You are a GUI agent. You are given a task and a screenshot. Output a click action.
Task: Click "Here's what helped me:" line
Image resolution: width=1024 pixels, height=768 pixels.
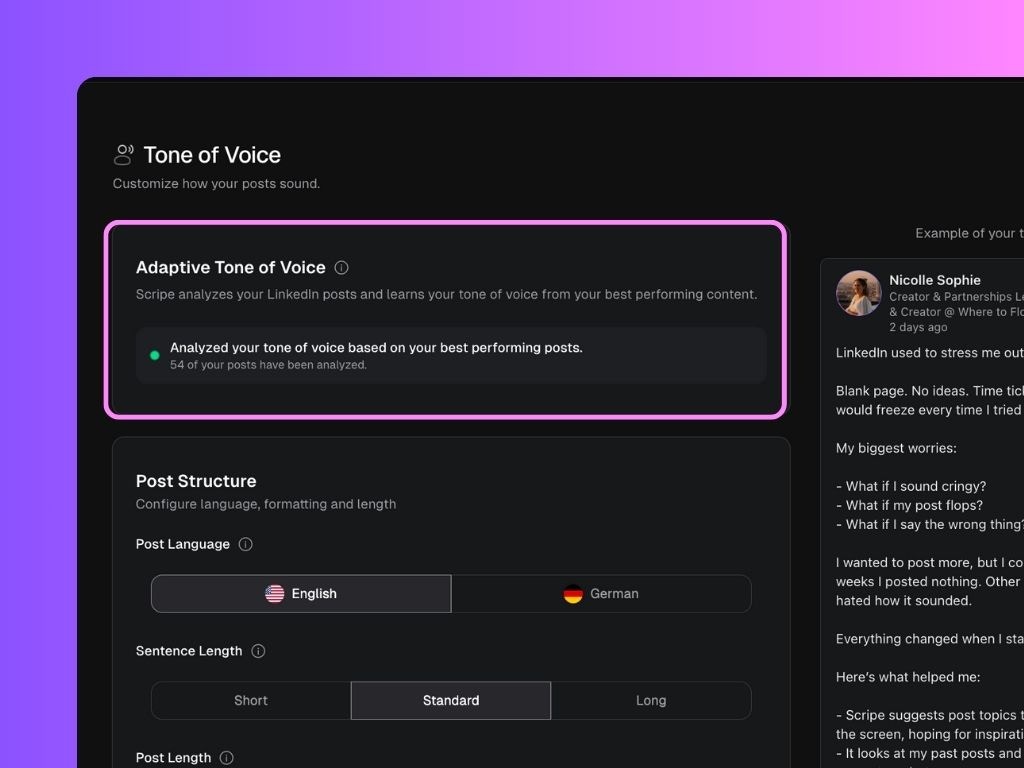pyautogui.click(x=908, y=677)
